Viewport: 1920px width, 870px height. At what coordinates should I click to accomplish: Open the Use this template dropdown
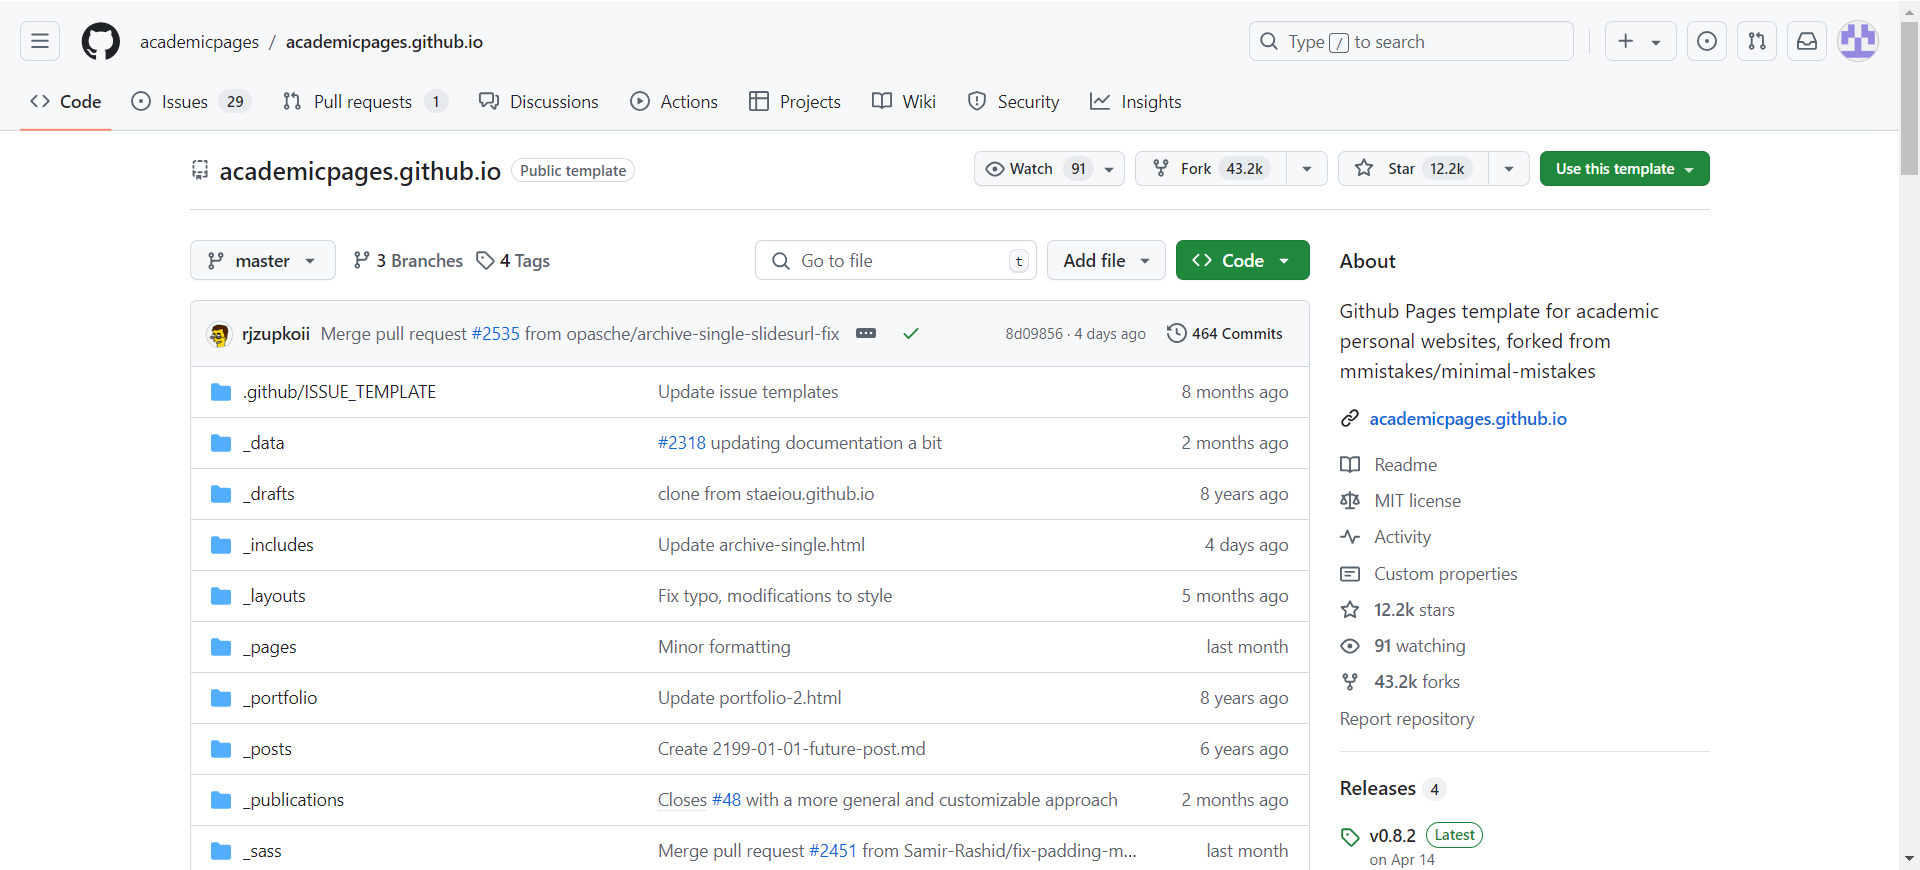pyautogui.click(x=1625, y=168)
